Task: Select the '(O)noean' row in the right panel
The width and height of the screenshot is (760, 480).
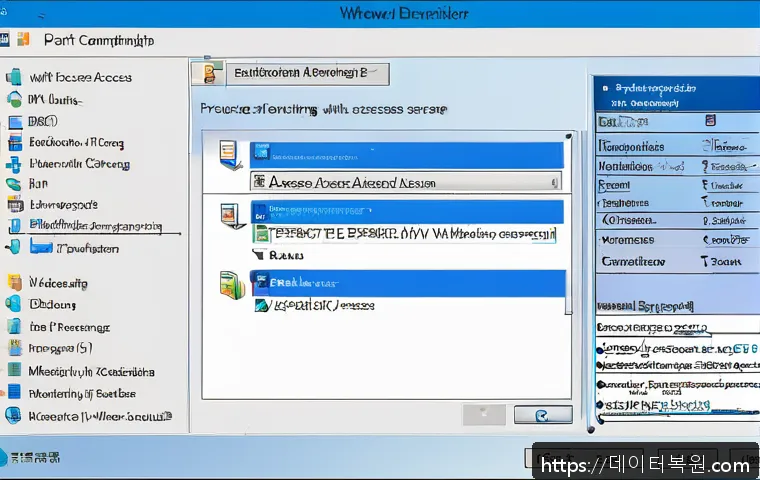Action: click(x=677, y=220)
